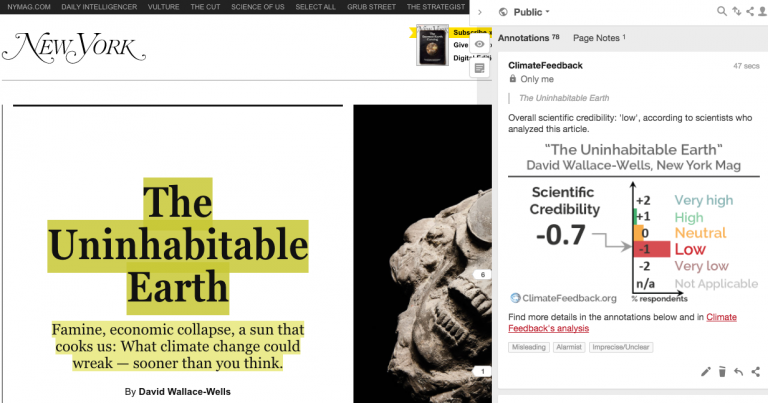Expand the Public group dropdown
768x403 pixels.
(531, 12)
